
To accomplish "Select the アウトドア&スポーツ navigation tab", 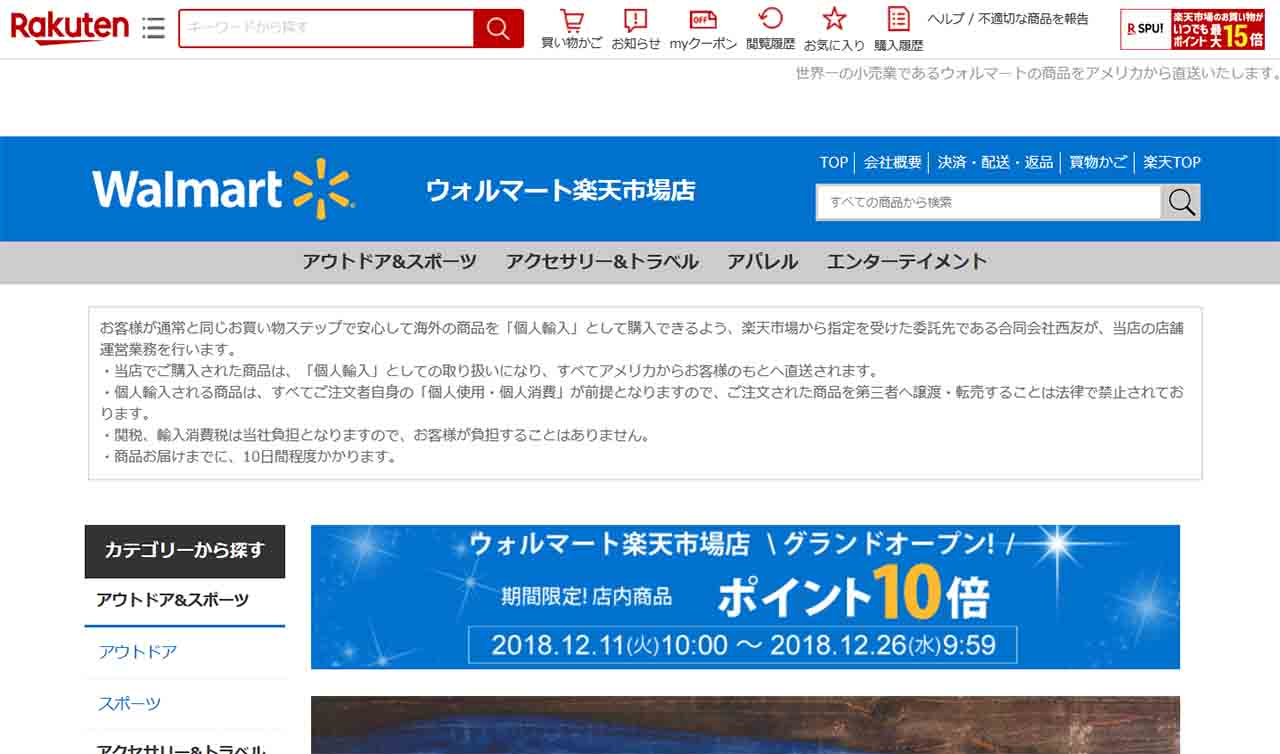I will pyautogui.click(x=389, y=262).
